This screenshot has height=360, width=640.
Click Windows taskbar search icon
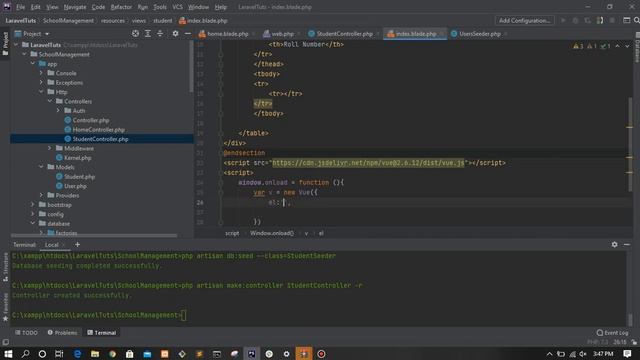tap(25, 354)
